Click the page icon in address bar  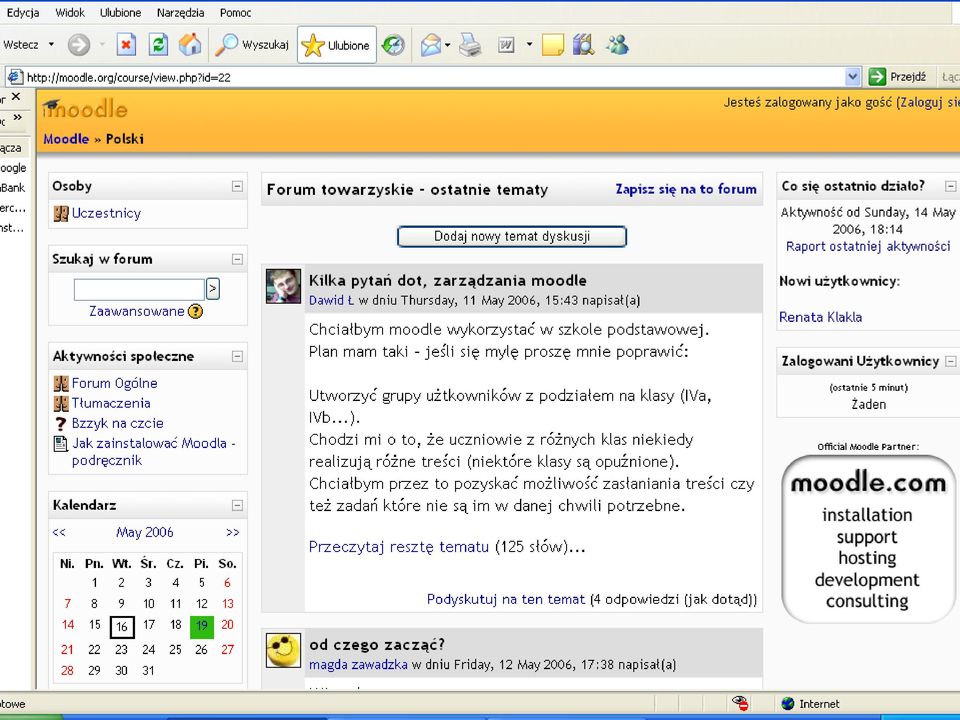15,77
